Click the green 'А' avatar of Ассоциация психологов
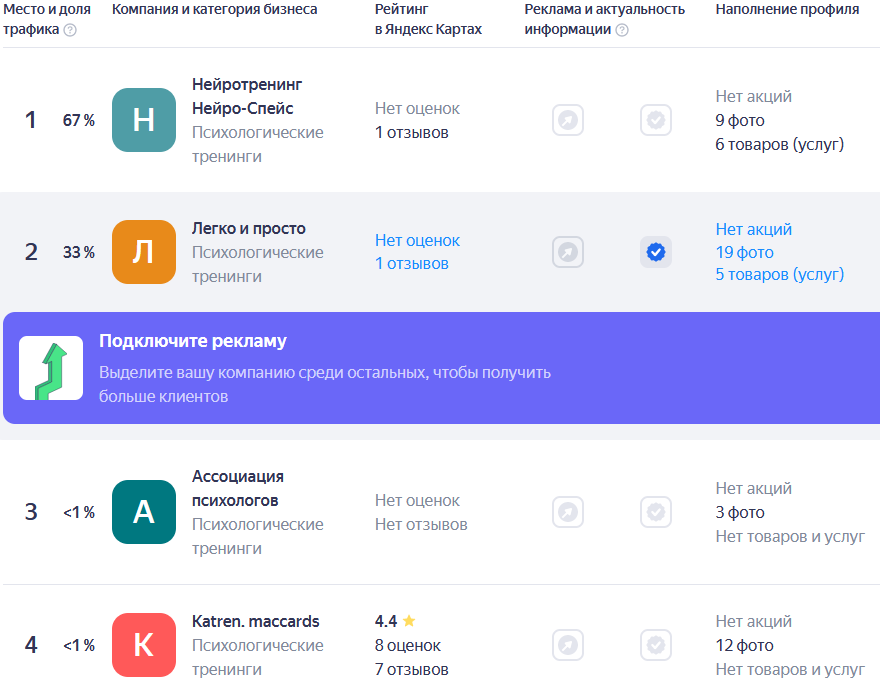 [144, 512]
